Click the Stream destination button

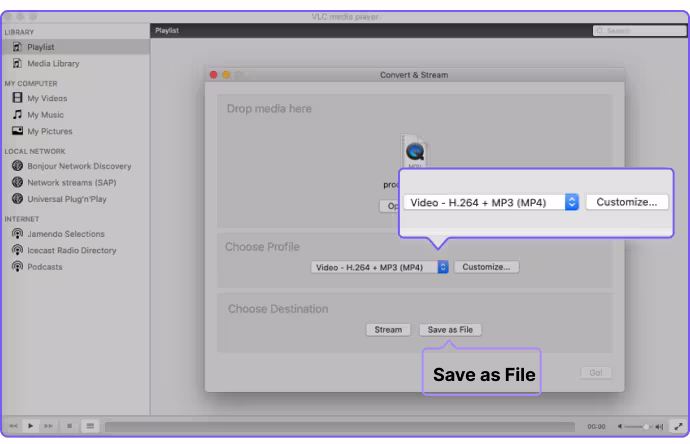388,330
